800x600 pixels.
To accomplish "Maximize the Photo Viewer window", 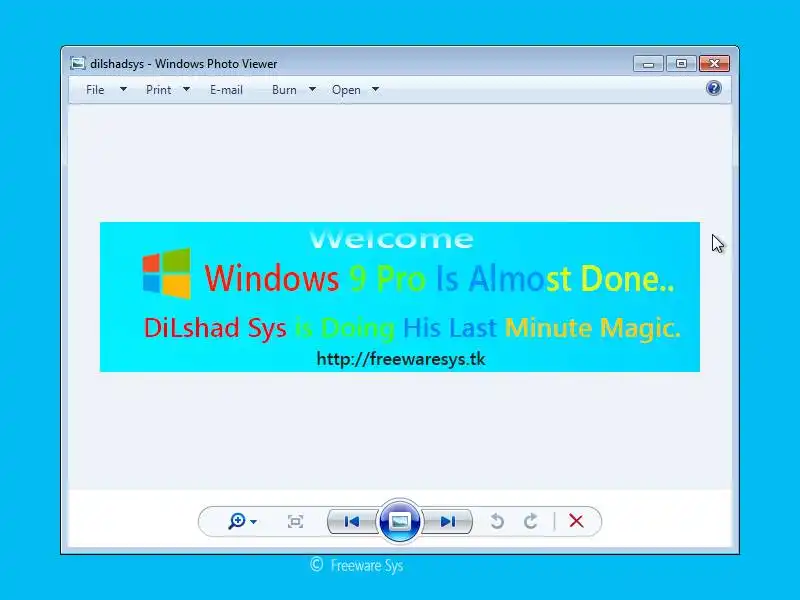I will coord(681,64).
